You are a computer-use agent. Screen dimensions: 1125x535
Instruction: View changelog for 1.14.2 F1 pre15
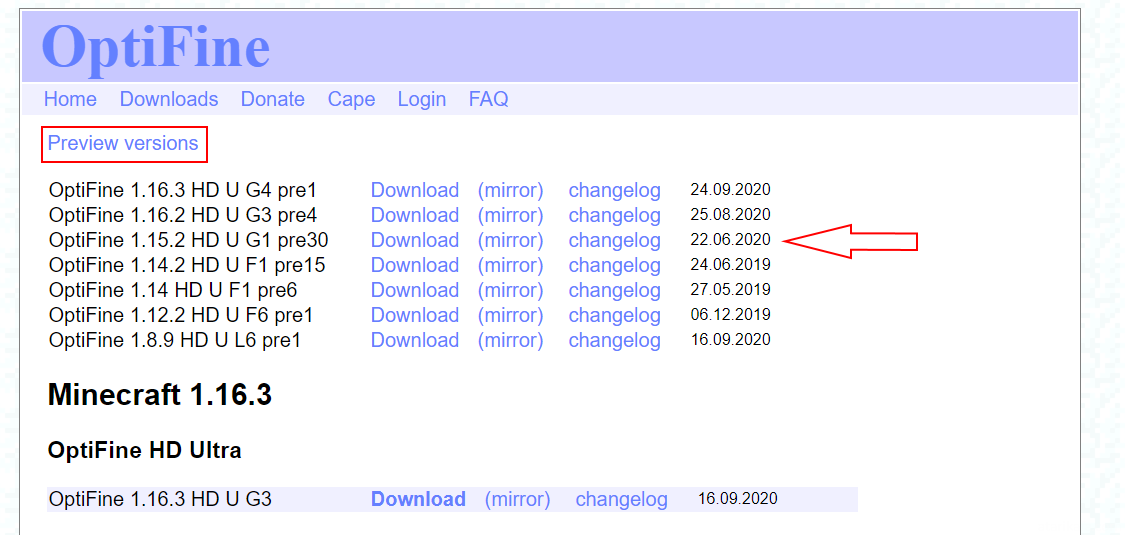click(614, 265)
